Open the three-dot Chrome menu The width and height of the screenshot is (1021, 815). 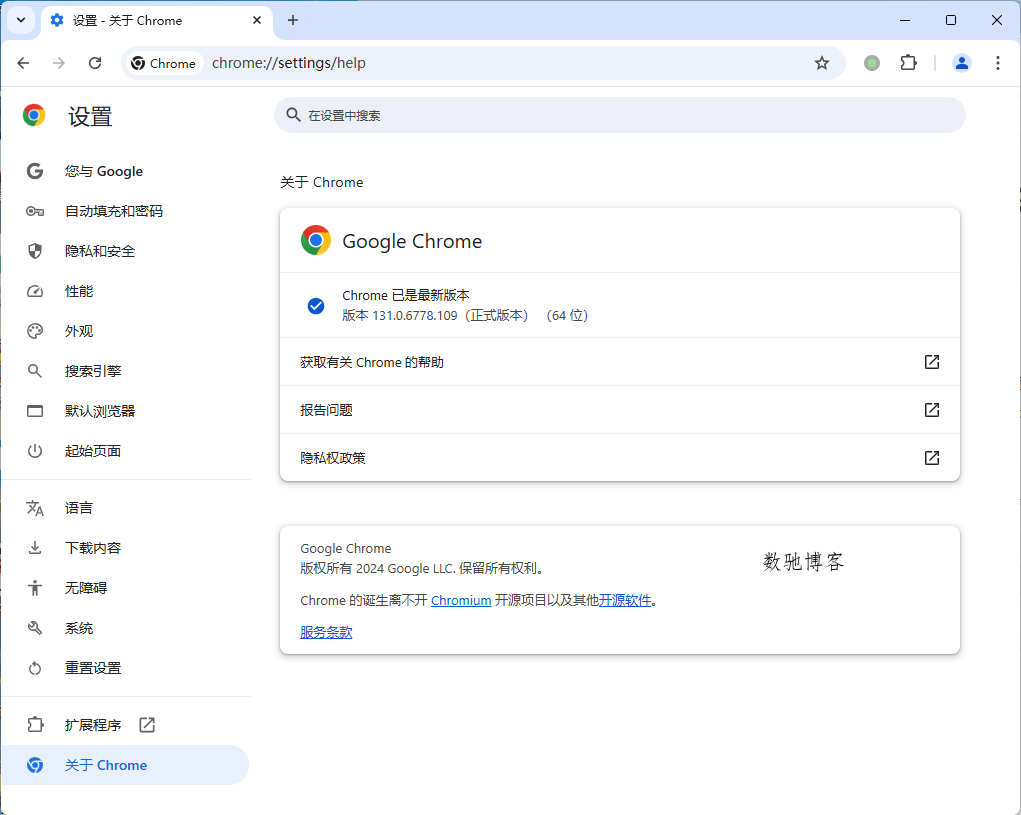tap(998, 63)
